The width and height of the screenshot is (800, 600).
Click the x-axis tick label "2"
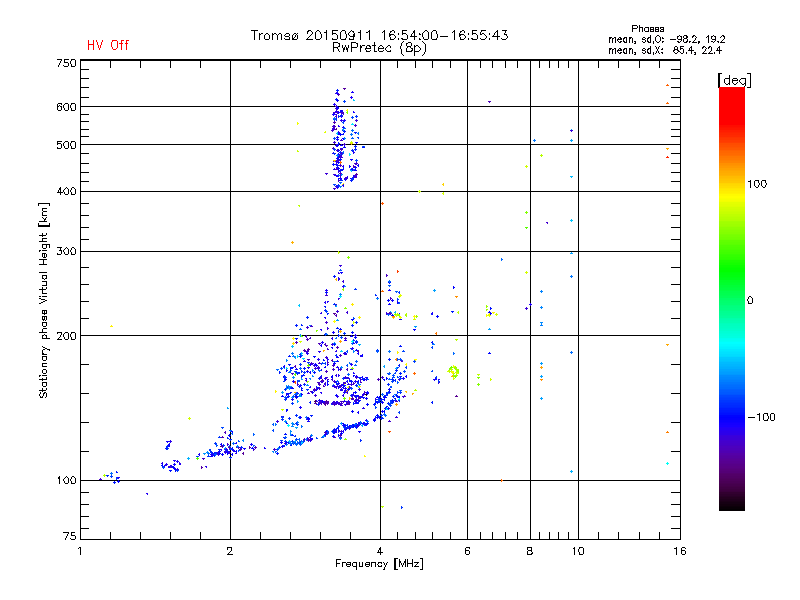point(230,551)
